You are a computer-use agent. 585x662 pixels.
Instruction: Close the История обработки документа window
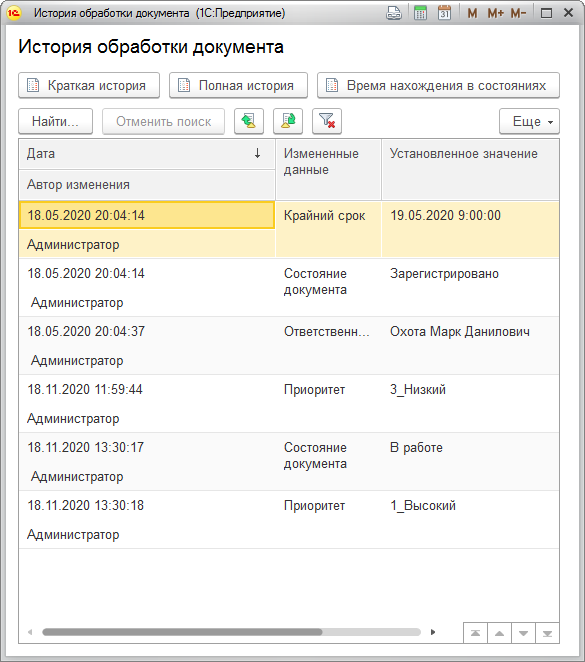[x=569, y=13]
